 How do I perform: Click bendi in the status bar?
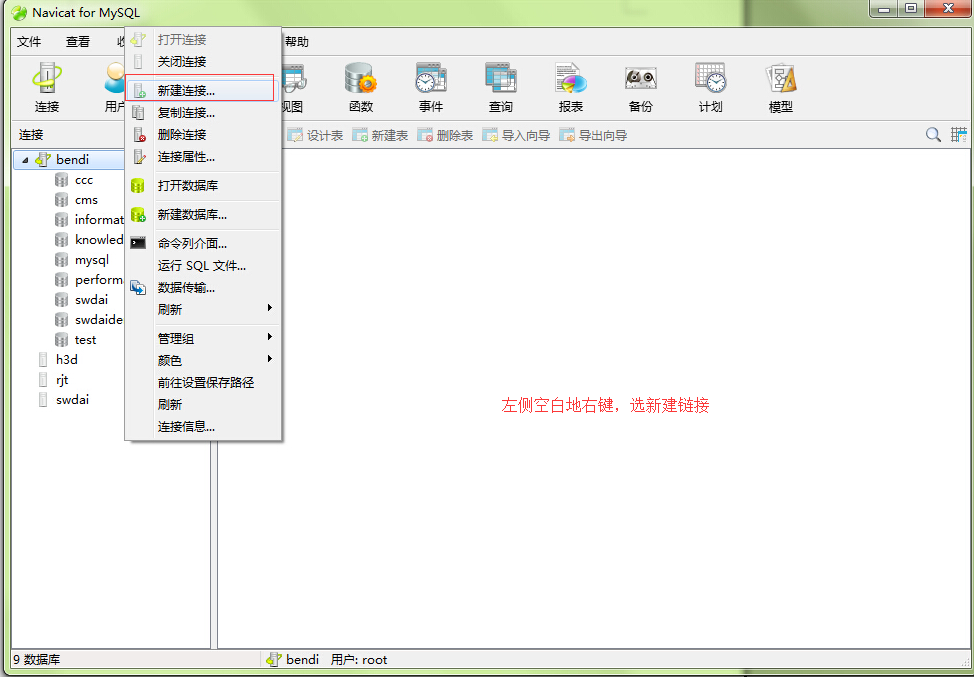(303, 660)
